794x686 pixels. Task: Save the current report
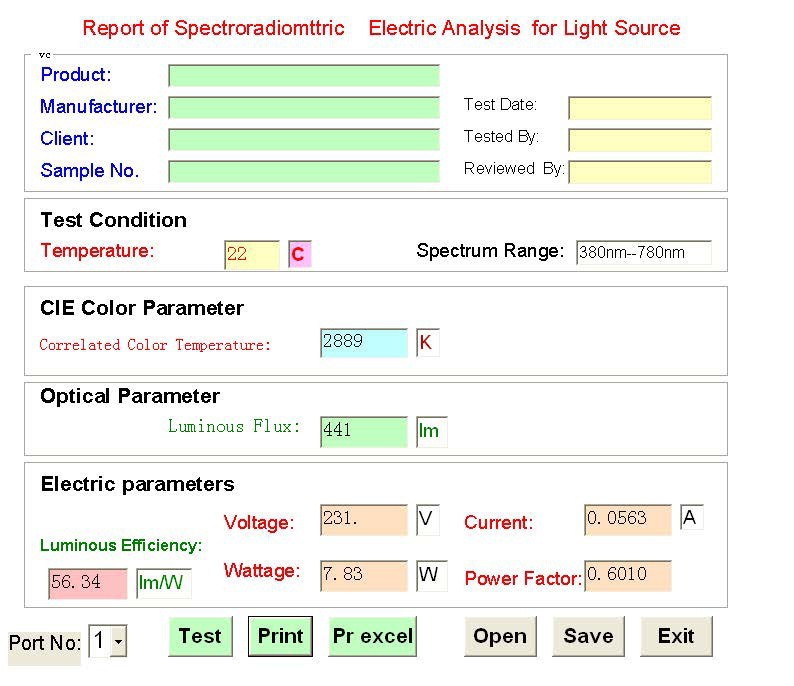click(x=588, y=636)
